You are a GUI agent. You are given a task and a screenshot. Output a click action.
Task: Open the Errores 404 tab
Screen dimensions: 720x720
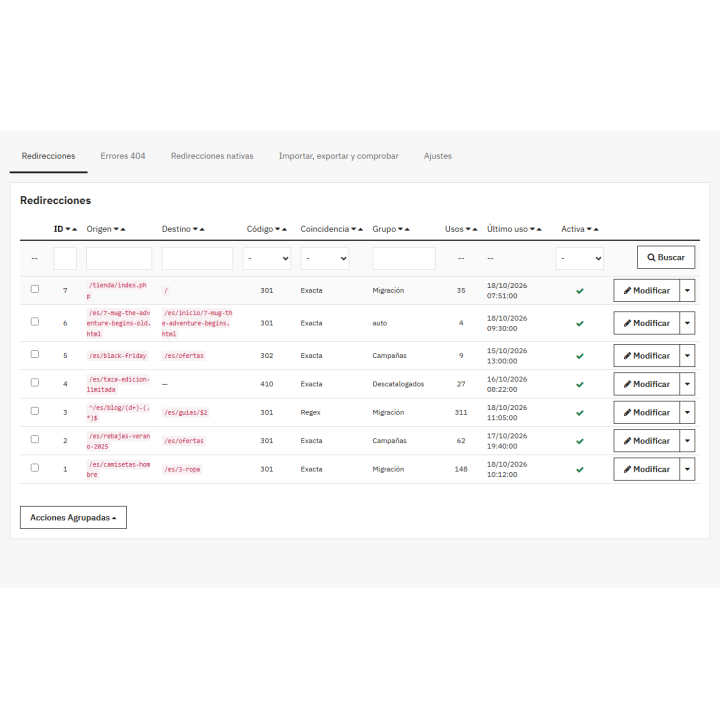123,156
